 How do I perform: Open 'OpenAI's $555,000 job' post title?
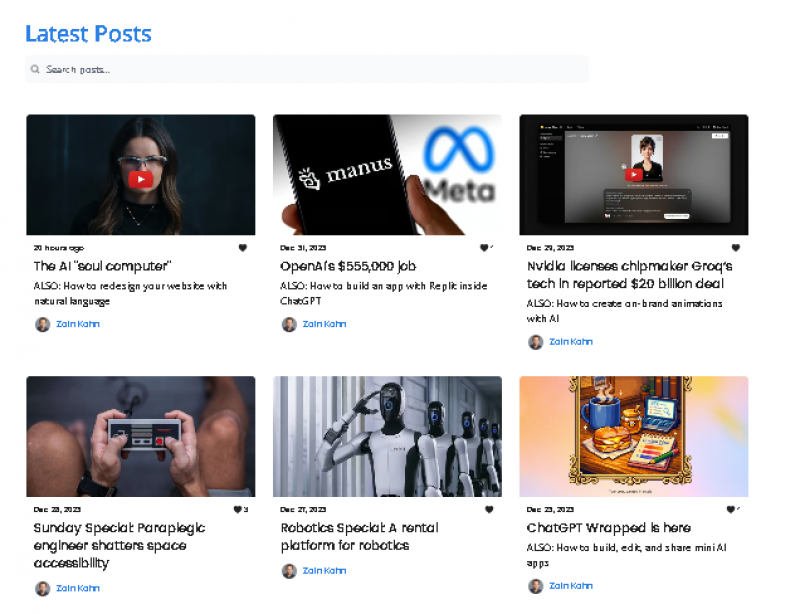click(347, 267)
